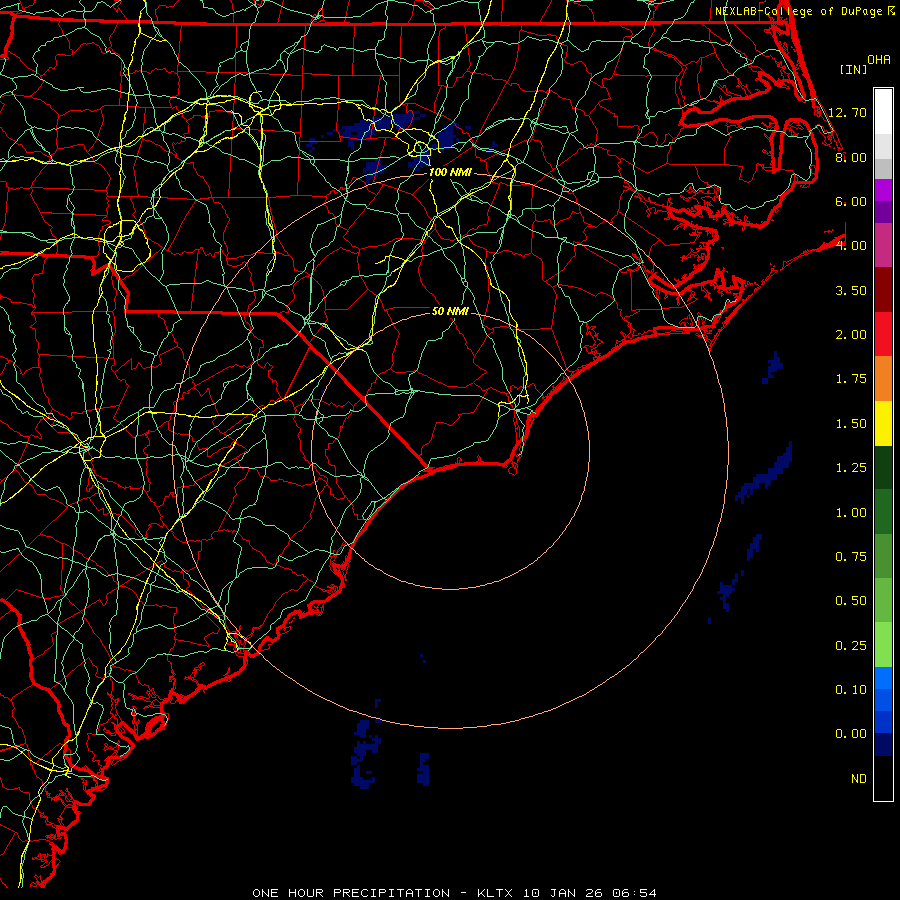Image resolution: width=900 pixels, height=900 pixels.
Task: Select the 1.25 legend value
Action: [851, 468]
